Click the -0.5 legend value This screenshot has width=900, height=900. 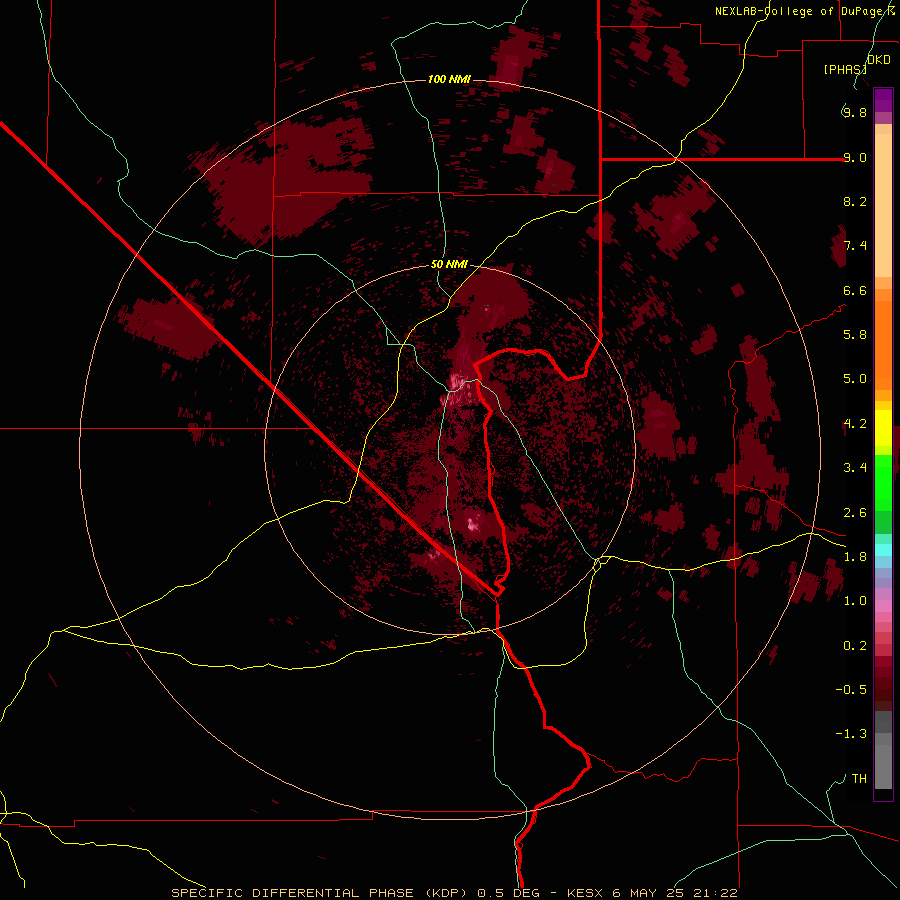tap(851, 690)
